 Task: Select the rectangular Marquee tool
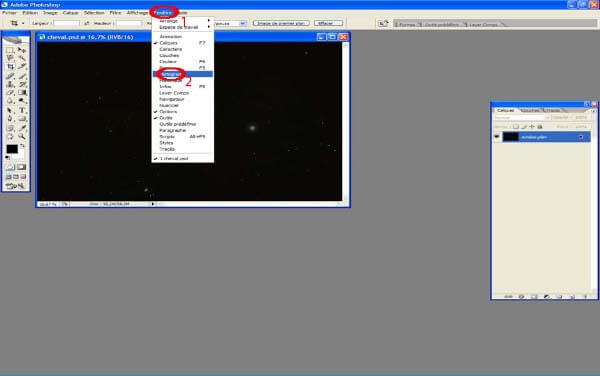pyautogui.click(x=10, y=50)
